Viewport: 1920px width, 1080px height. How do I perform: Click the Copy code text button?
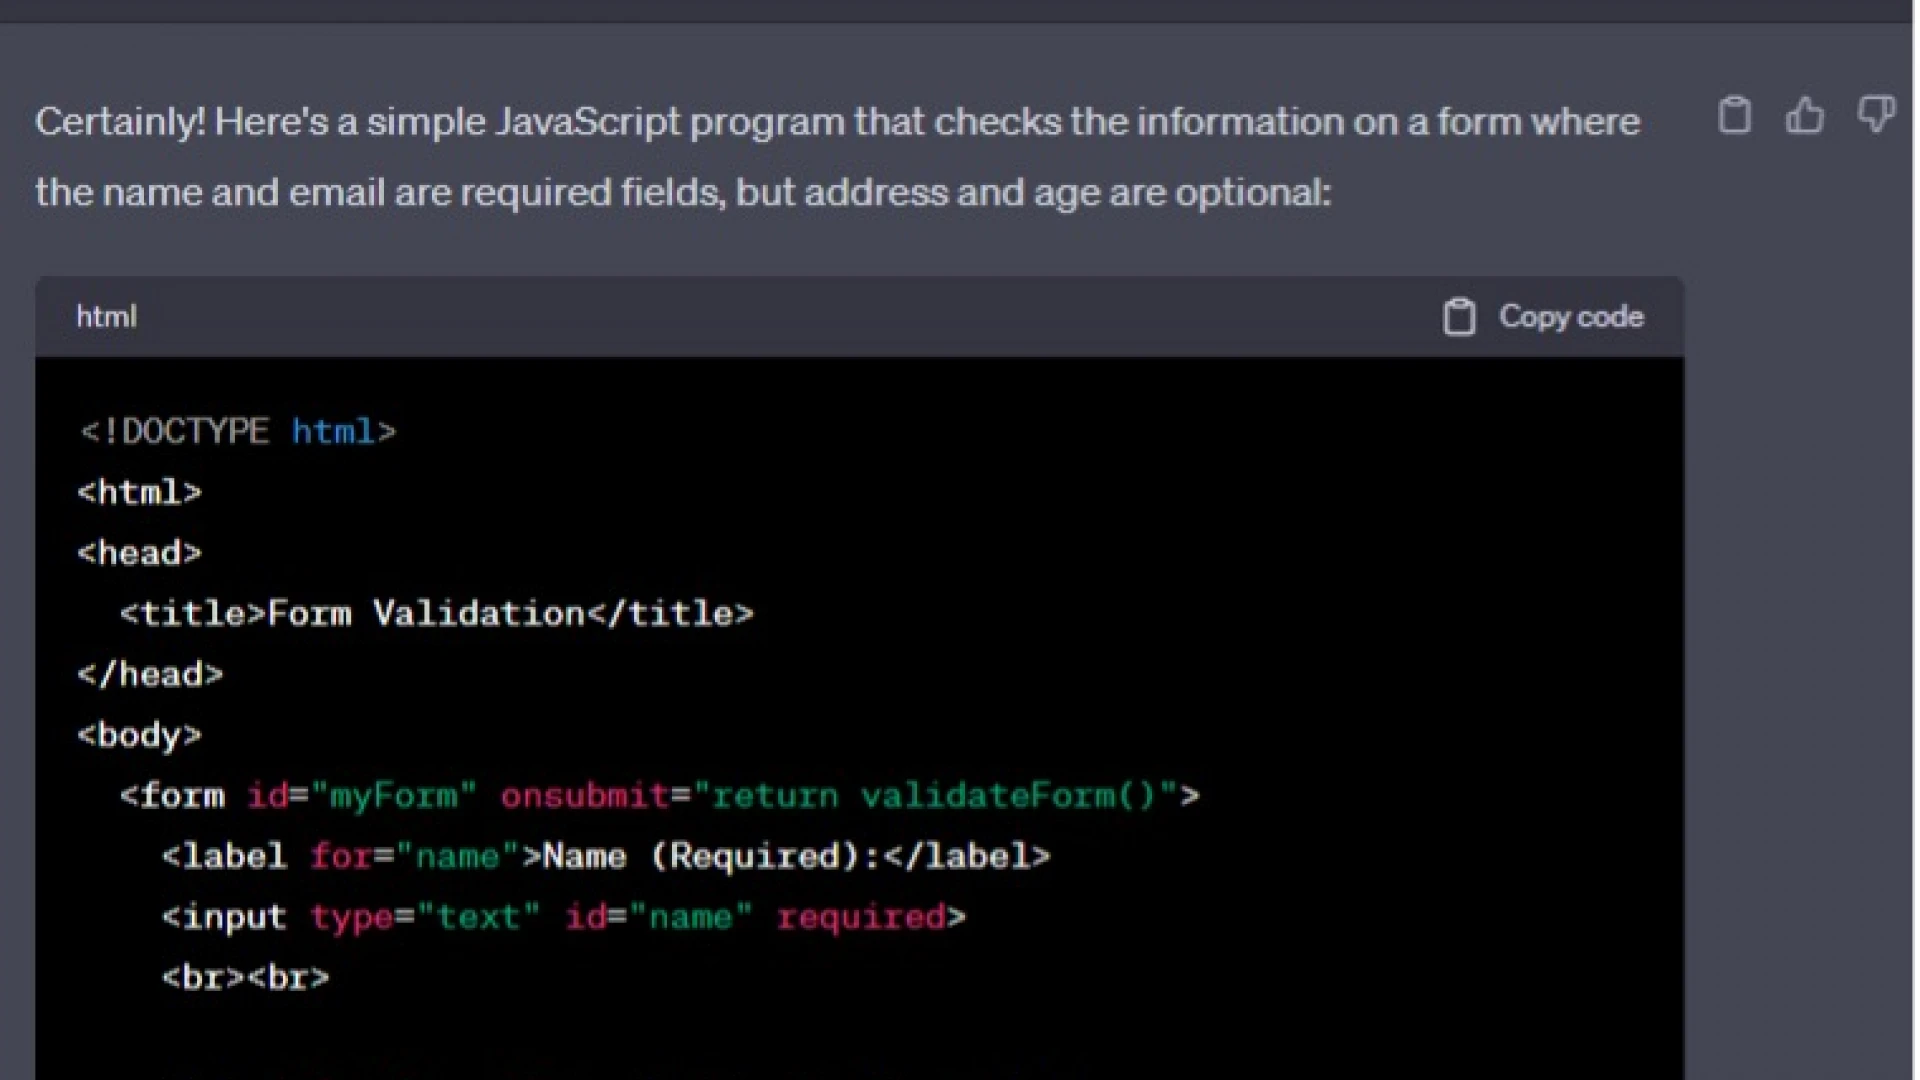point(1570,317)
